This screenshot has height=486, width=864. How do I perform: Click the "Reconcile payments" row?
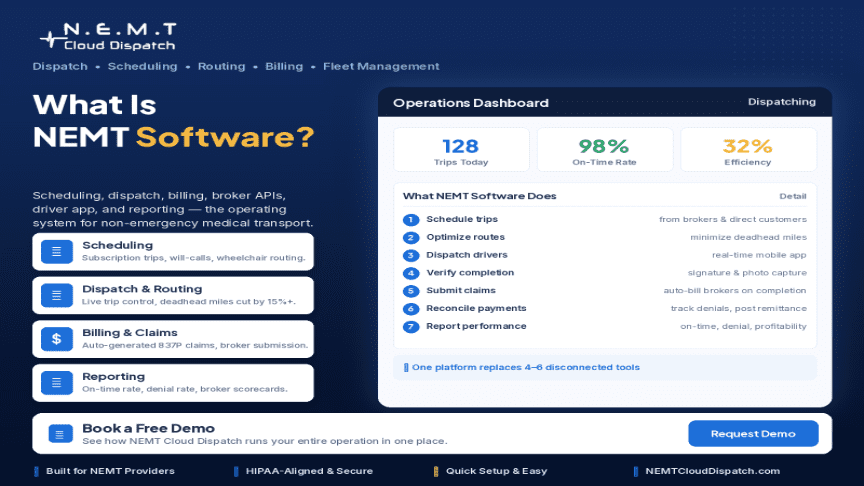tap(604, 309)
